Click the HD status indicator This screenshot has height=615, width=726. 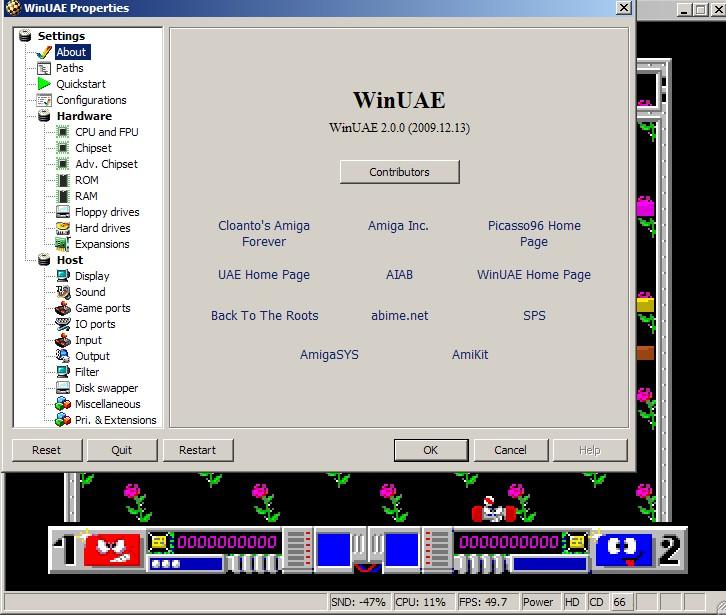tap(573, 602)
